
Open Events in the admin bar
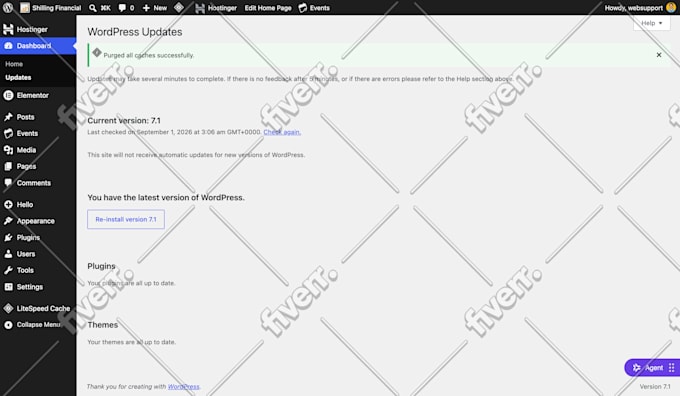[314, 8]
